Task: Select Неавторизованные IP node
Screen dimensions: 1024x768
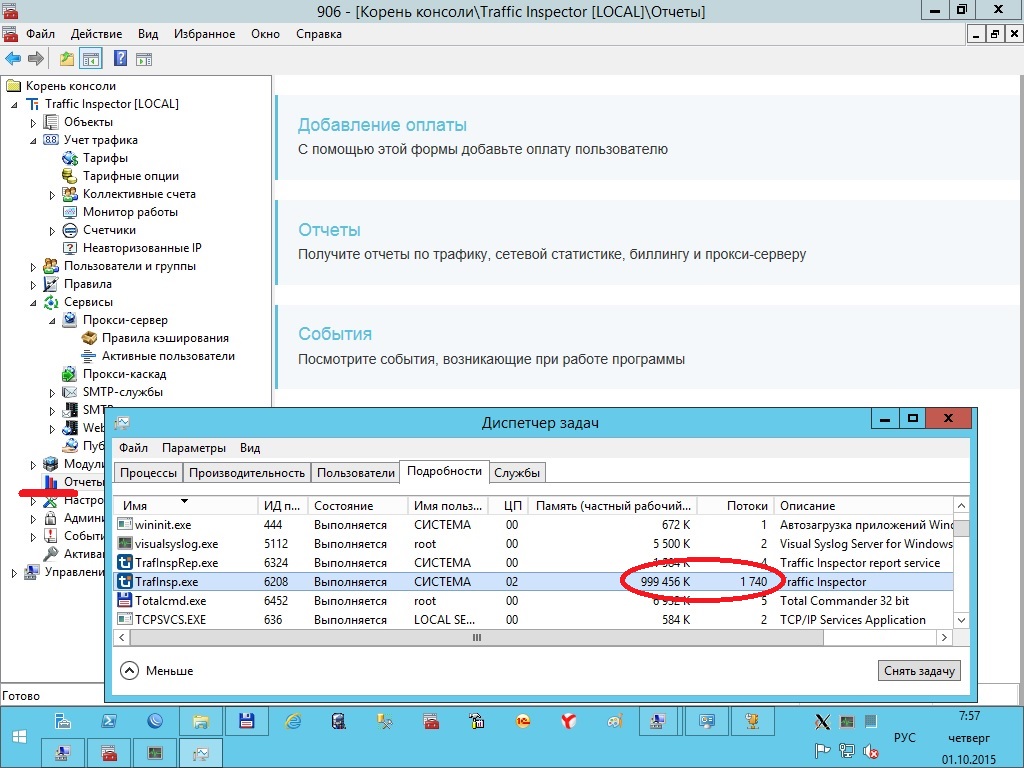Action: (142, 248)
